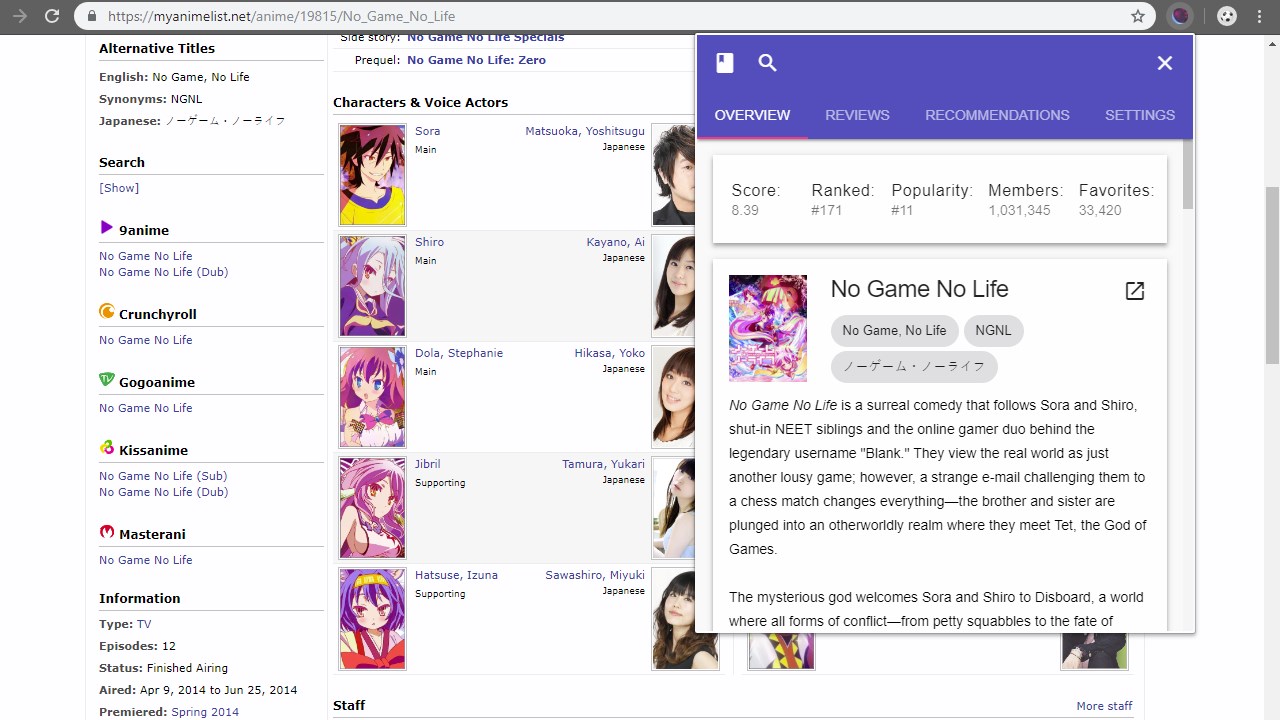
Task: View site security lock icon
Action: pyautogui.click(x=92, y=16)
